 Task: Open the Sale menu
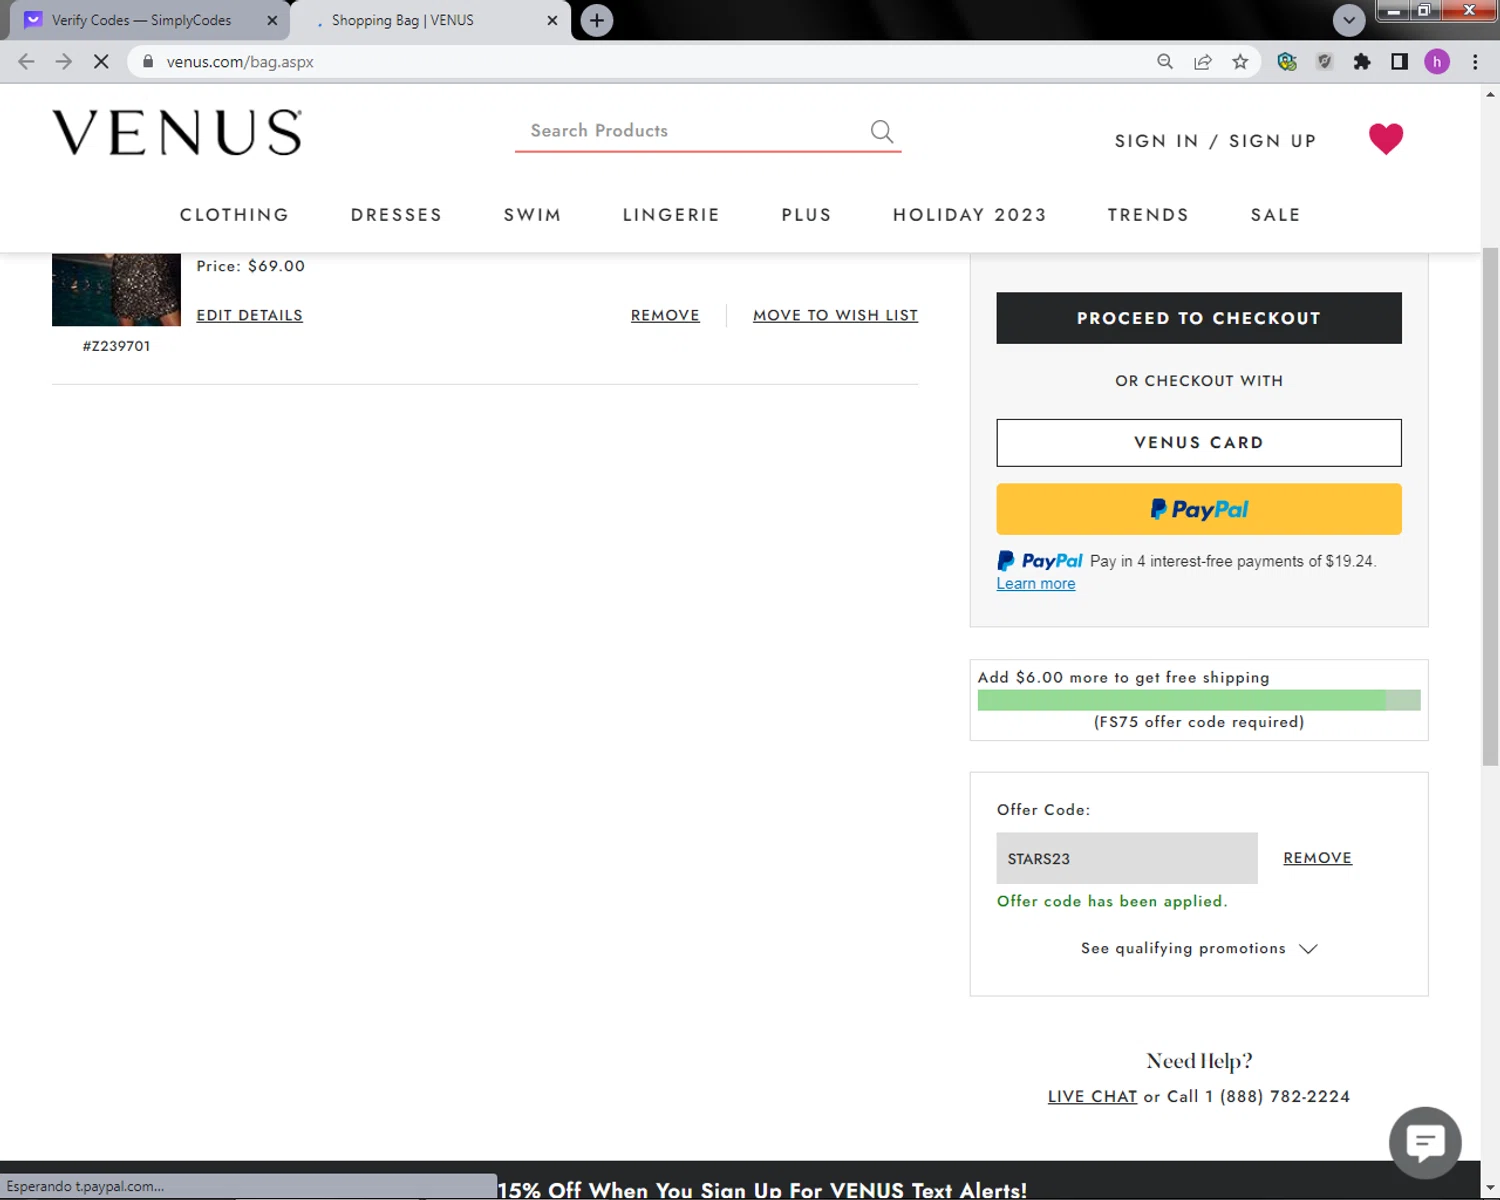pyautogui.click(x=1275, y=215)
